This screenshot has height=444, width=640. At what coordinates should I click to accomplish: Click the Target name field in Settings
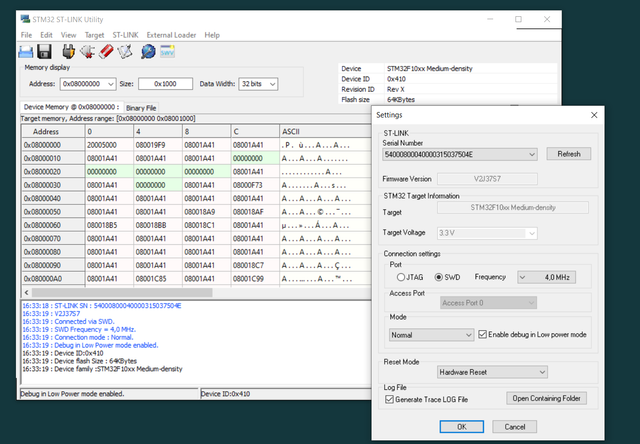click(x=513, y=207)
